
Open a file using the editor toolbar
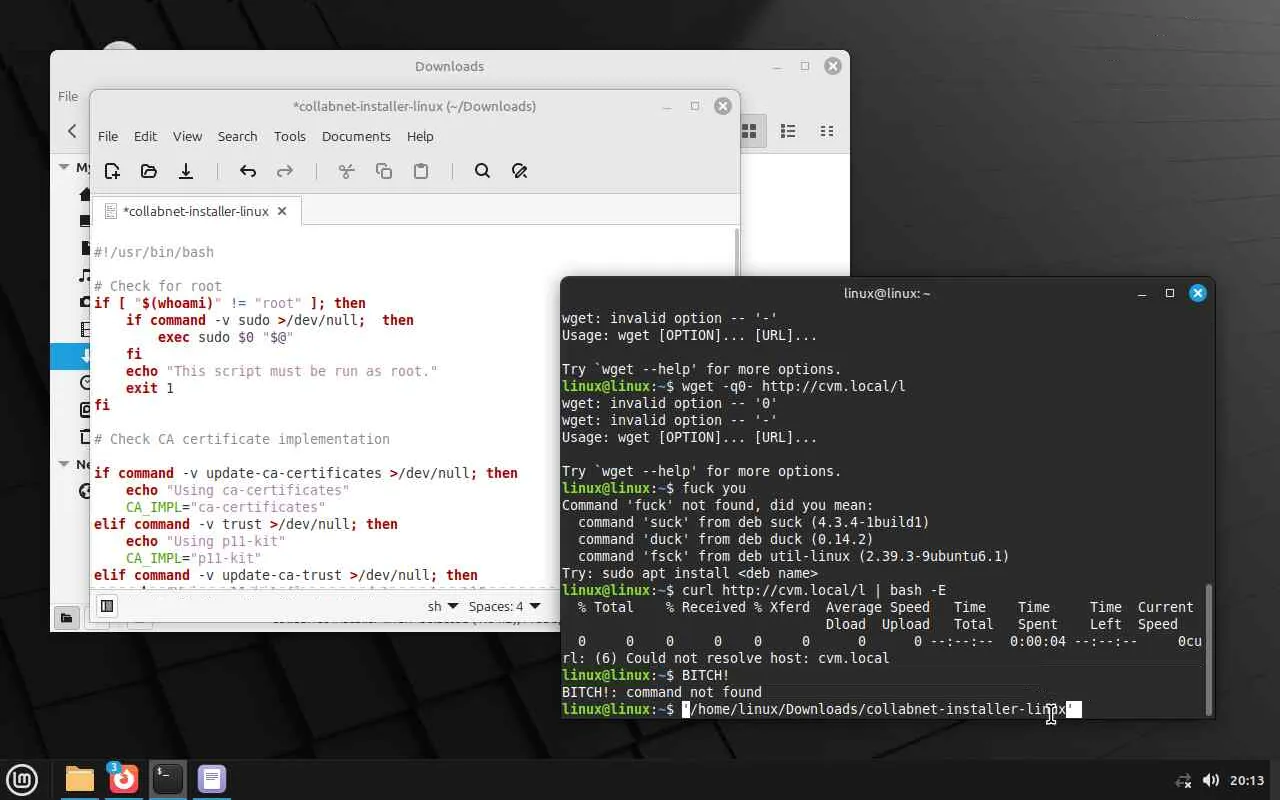click(x=149, y=171)
